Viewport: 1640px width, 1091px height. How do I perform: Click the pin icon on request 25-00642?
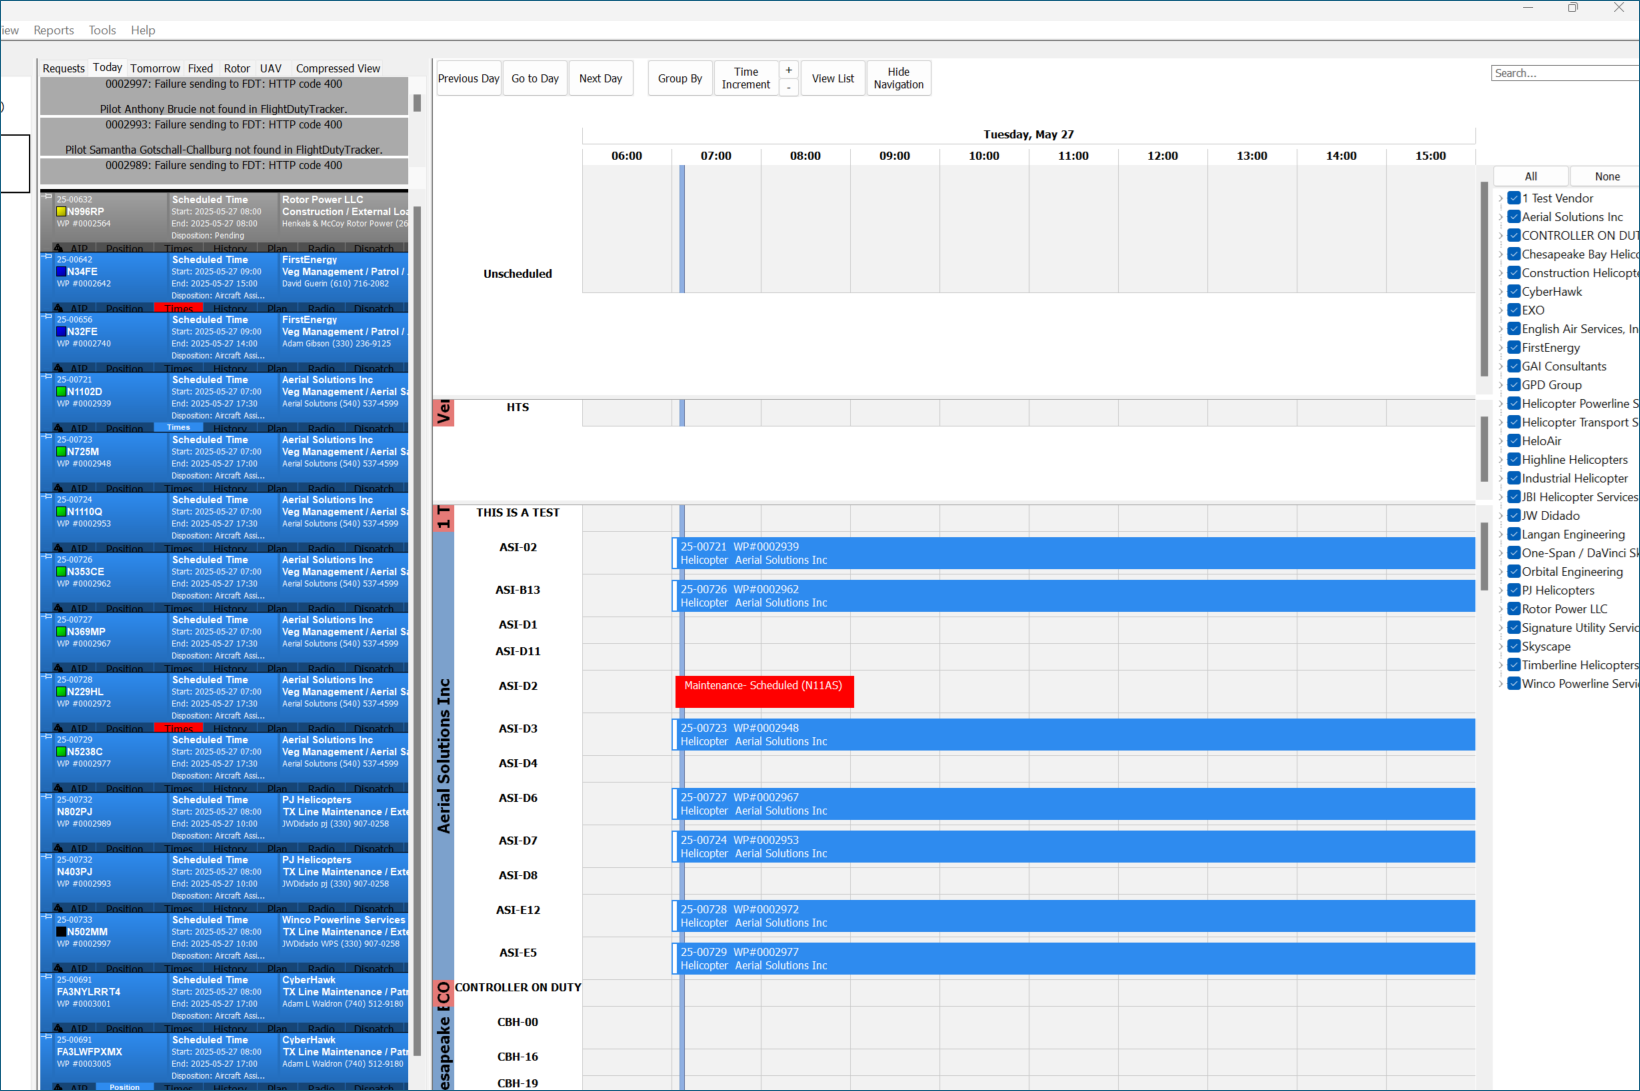[47, 257]
